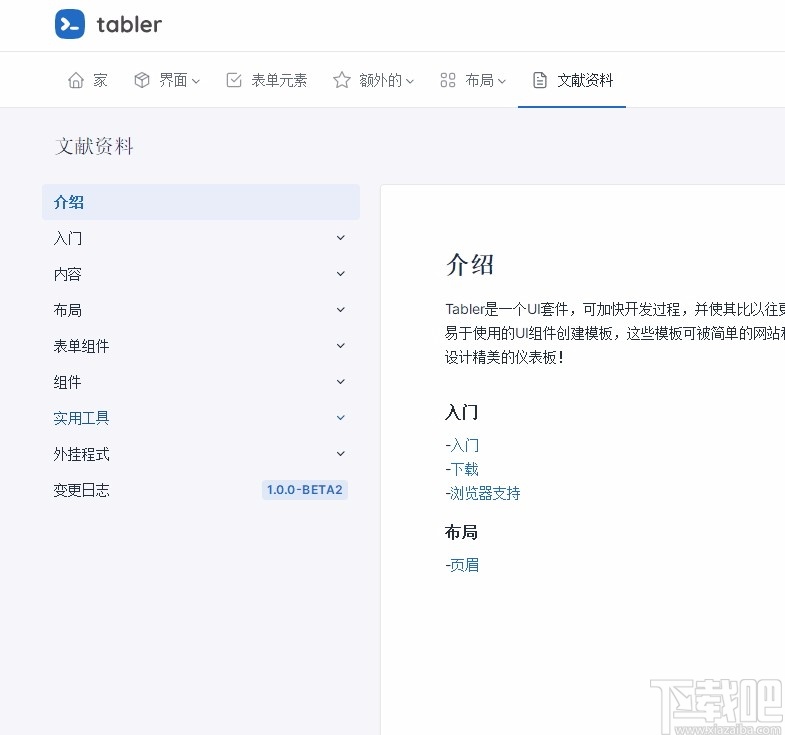Click the 文献资料 page title
785x735 pixels.
point(94,146)
